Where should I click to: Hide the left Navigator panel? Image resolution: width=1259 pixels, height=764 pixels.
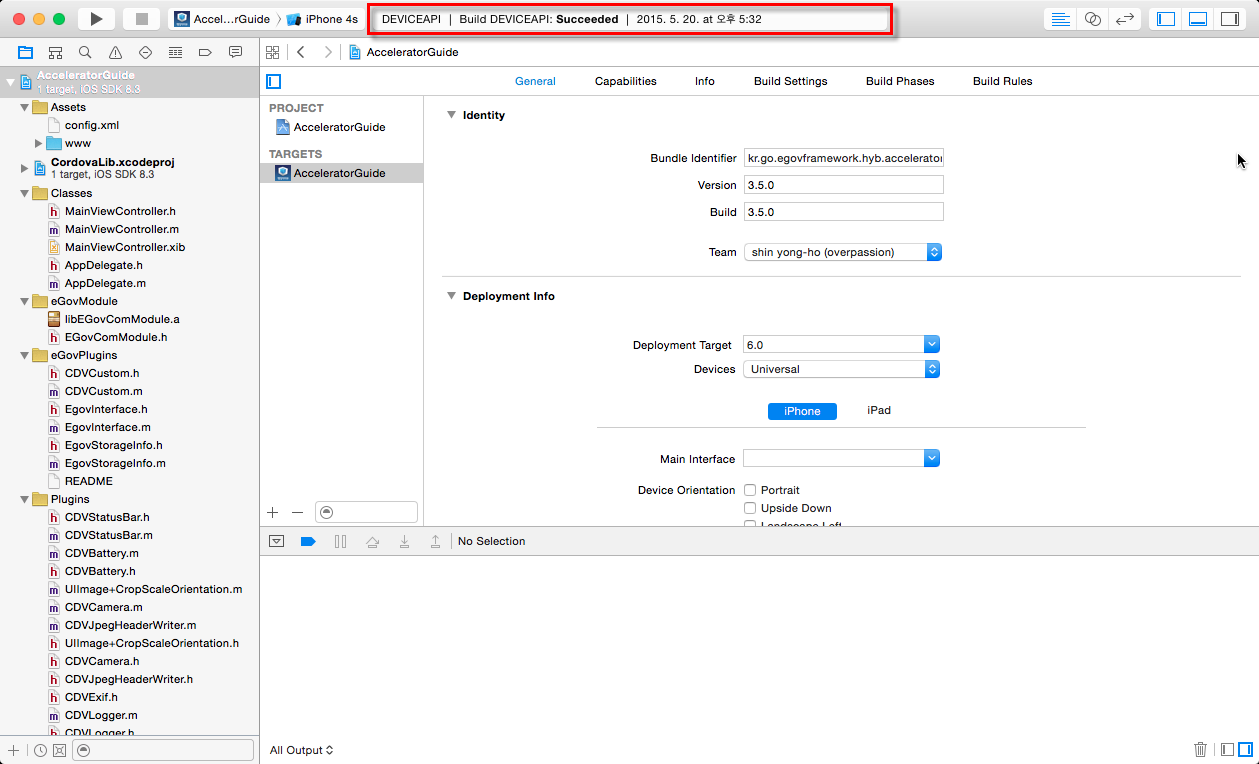tap(1165, 19)
